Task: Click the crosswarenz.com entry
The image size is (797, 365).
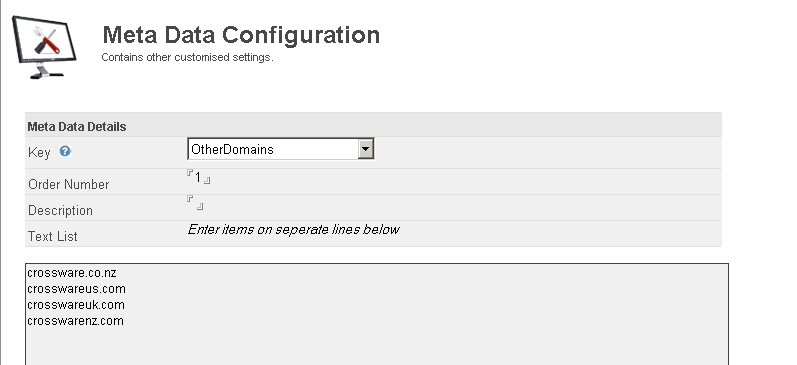Action: click(75, 321)
